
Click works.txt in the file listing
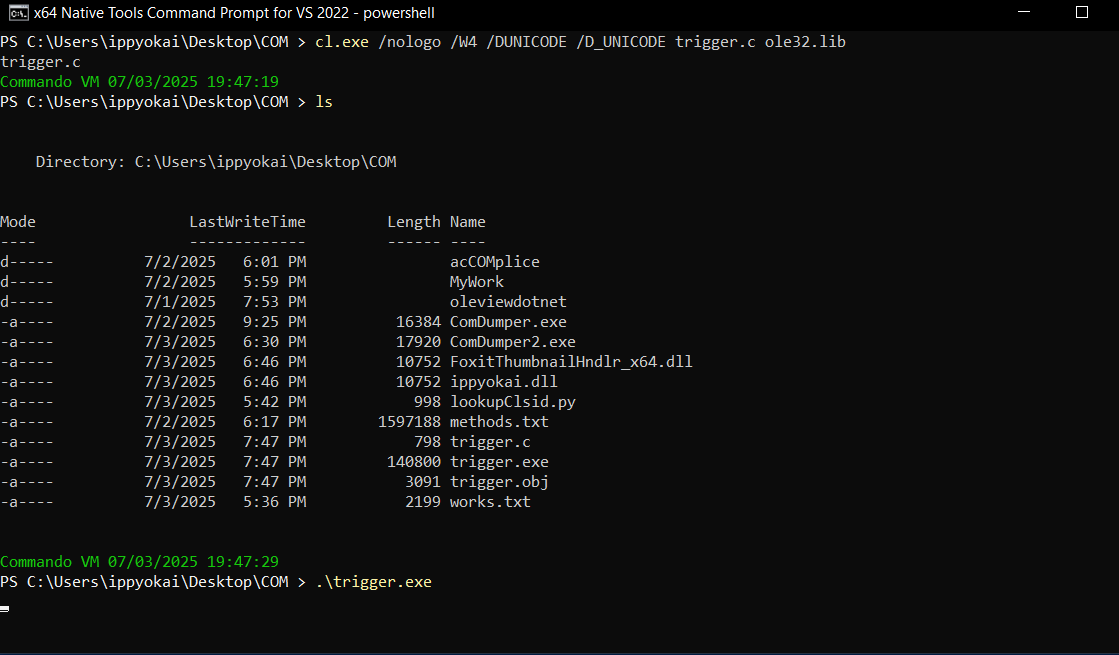point(490,502)
